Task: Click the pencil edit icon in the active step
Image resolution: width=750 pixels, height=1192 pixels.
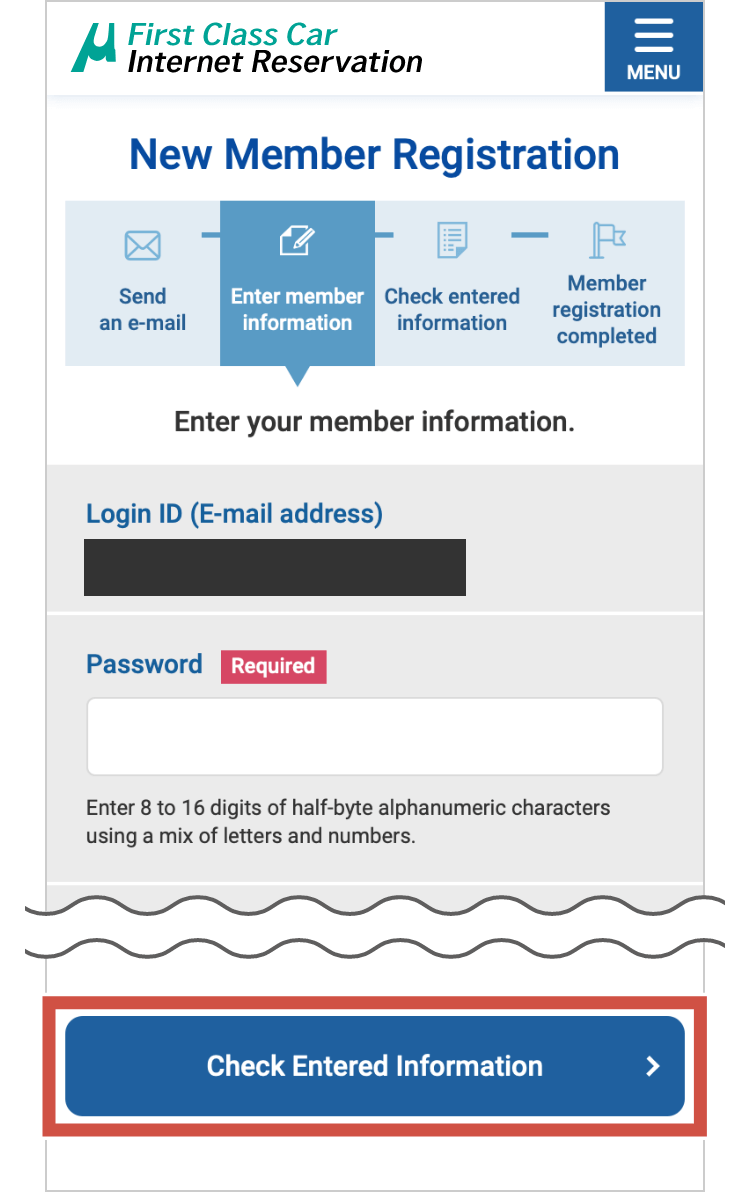Action: coord(297,241)
